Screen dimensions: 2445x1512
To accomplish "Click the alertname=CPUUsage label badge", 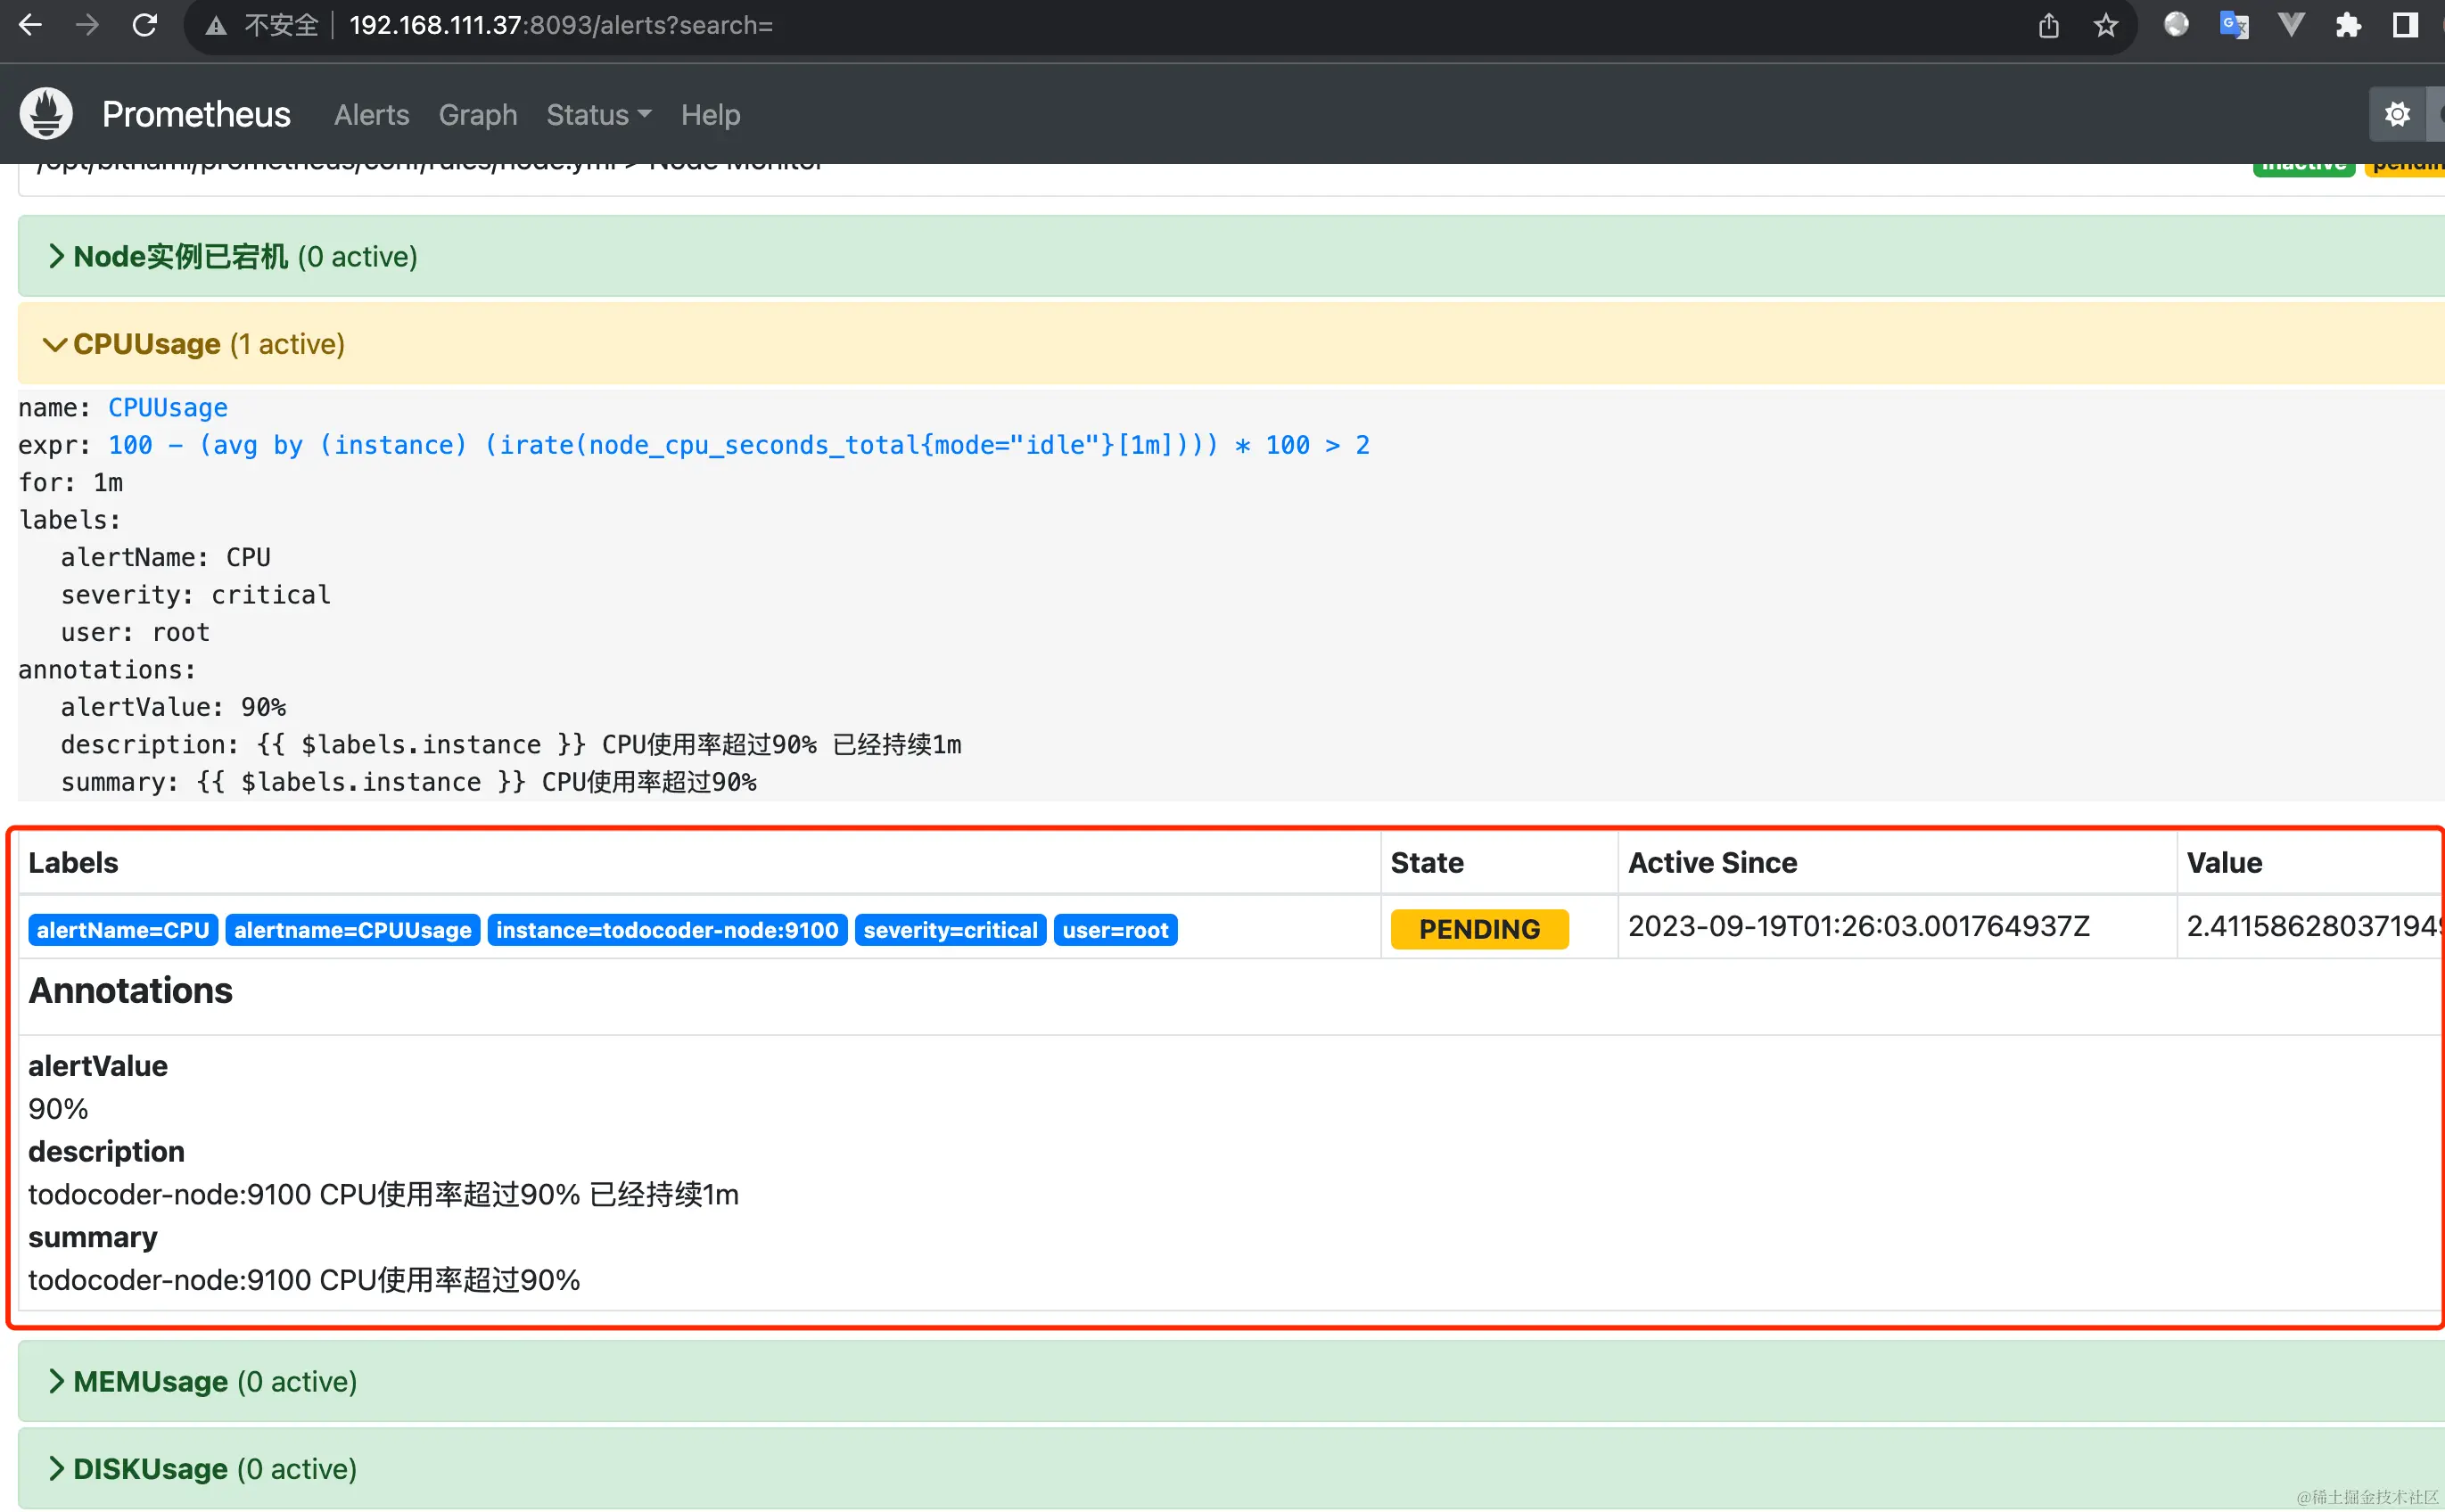I will tap(353, 930).
